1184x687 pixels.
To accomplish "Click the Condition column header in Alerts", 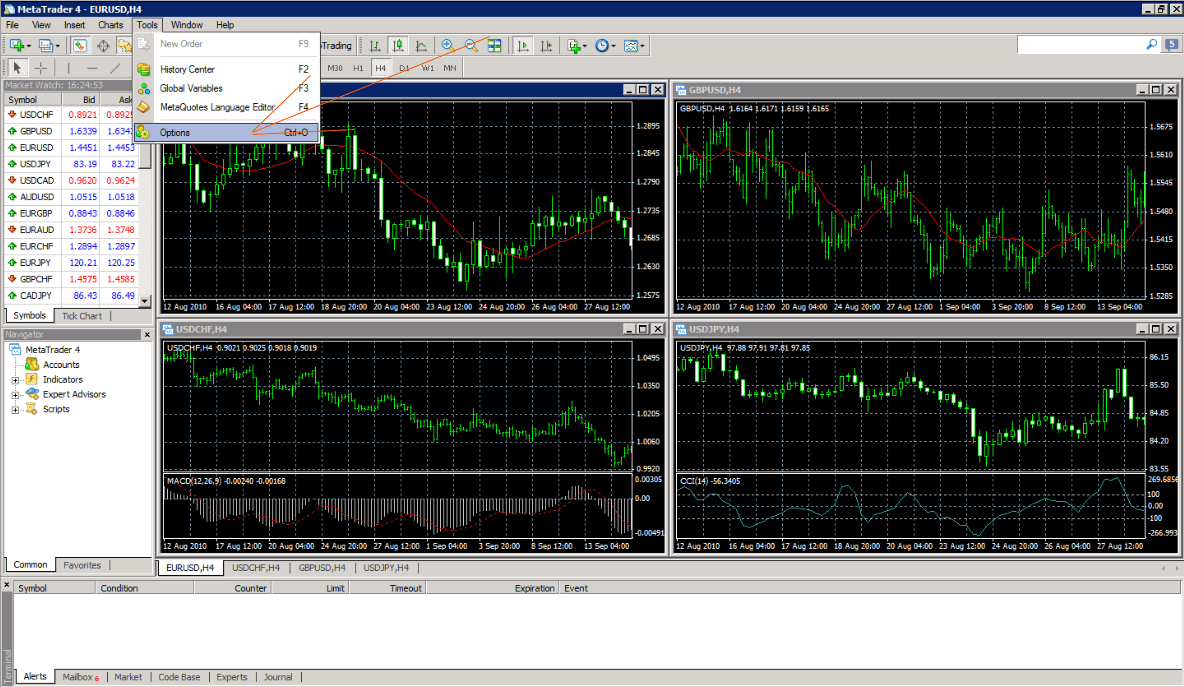I will coord(145,588).
